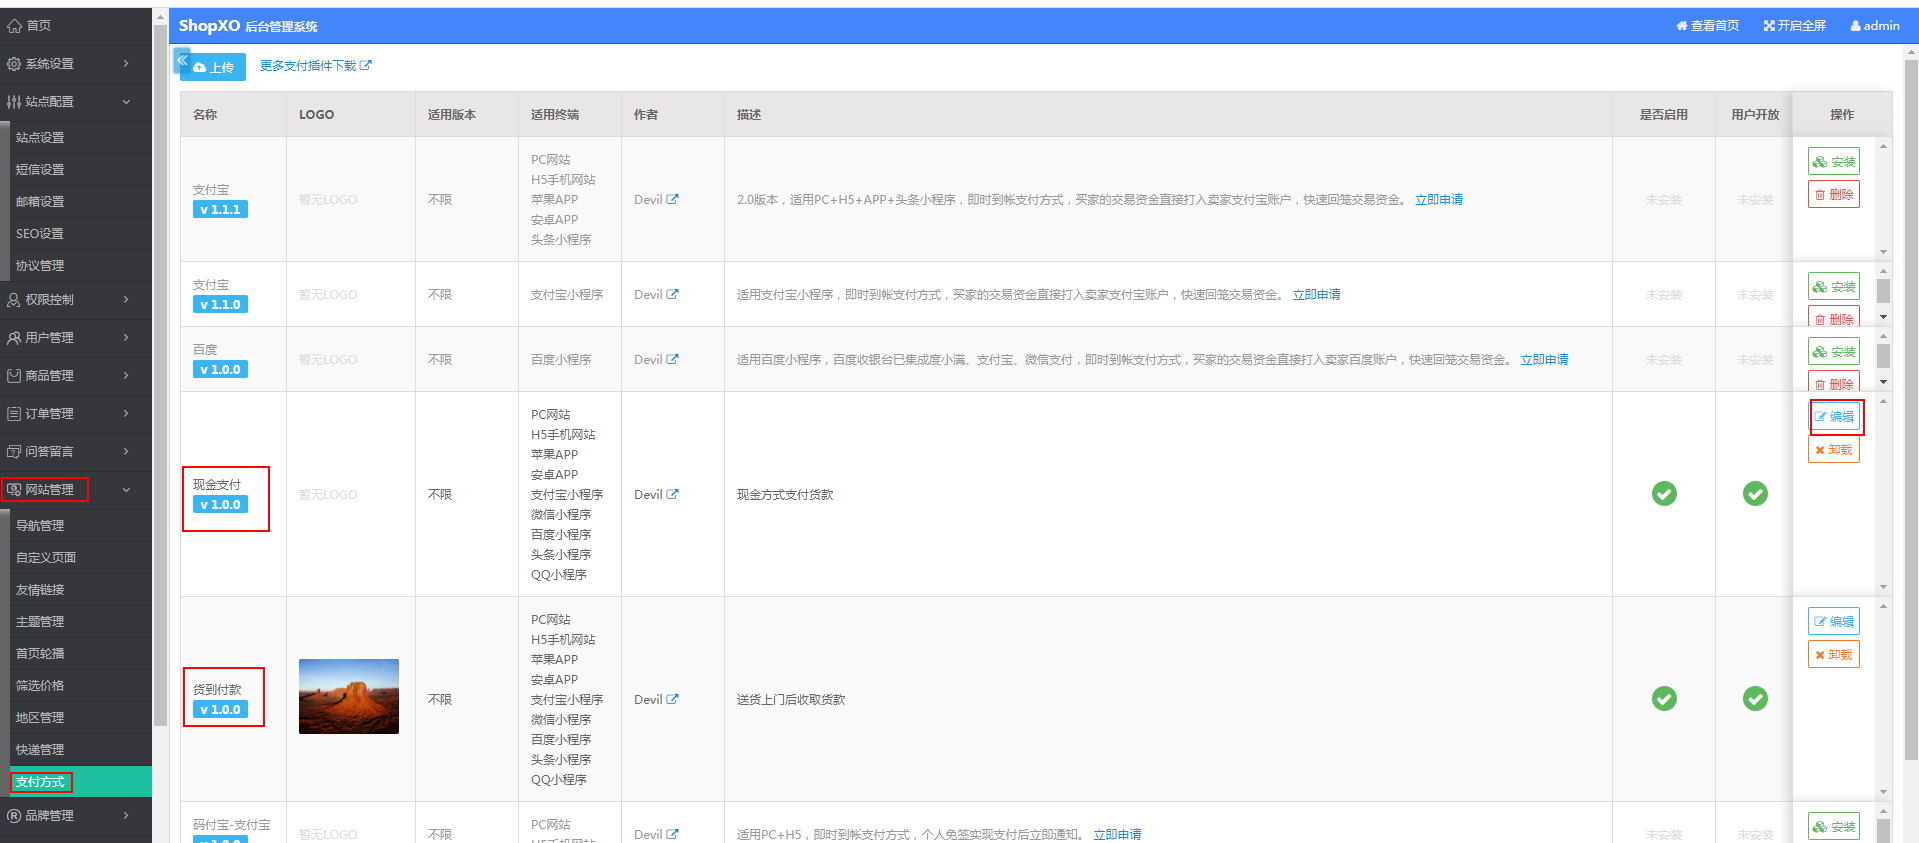Image resolution: width=1919 pixels, height=843 pixels.
Task: Collapse the 站点配置 sidebar menu
Action: click(x=75, y=102)
